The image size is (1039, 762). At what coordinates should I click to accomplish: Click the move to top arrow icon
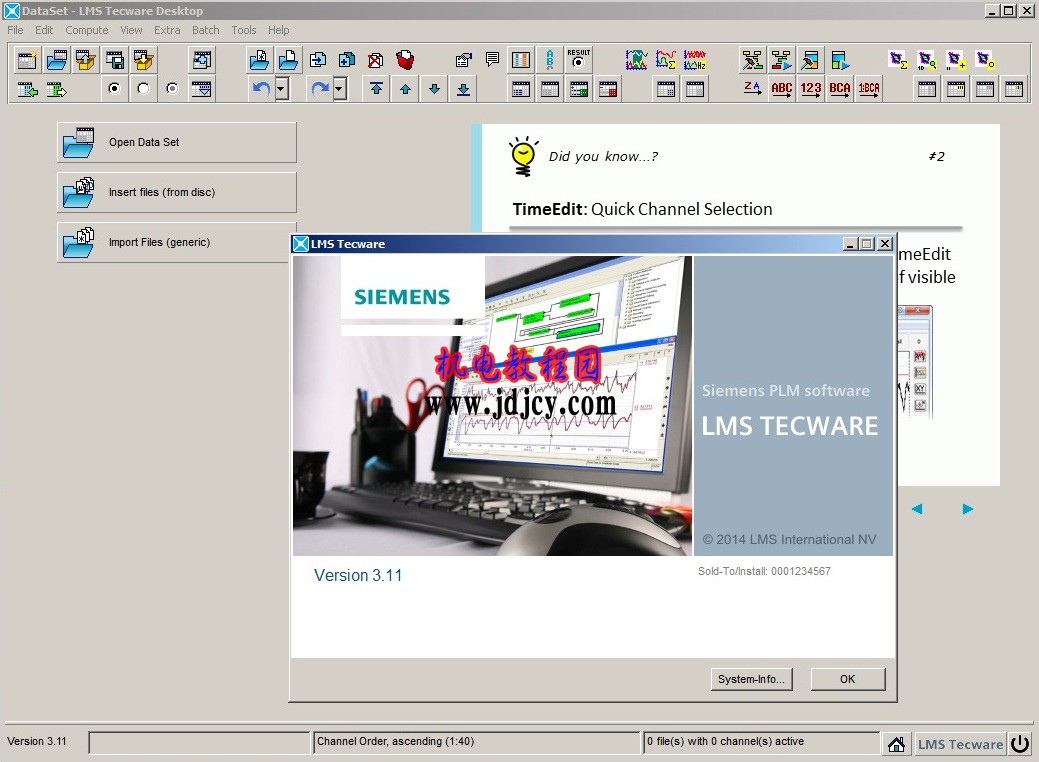point(376,89)
